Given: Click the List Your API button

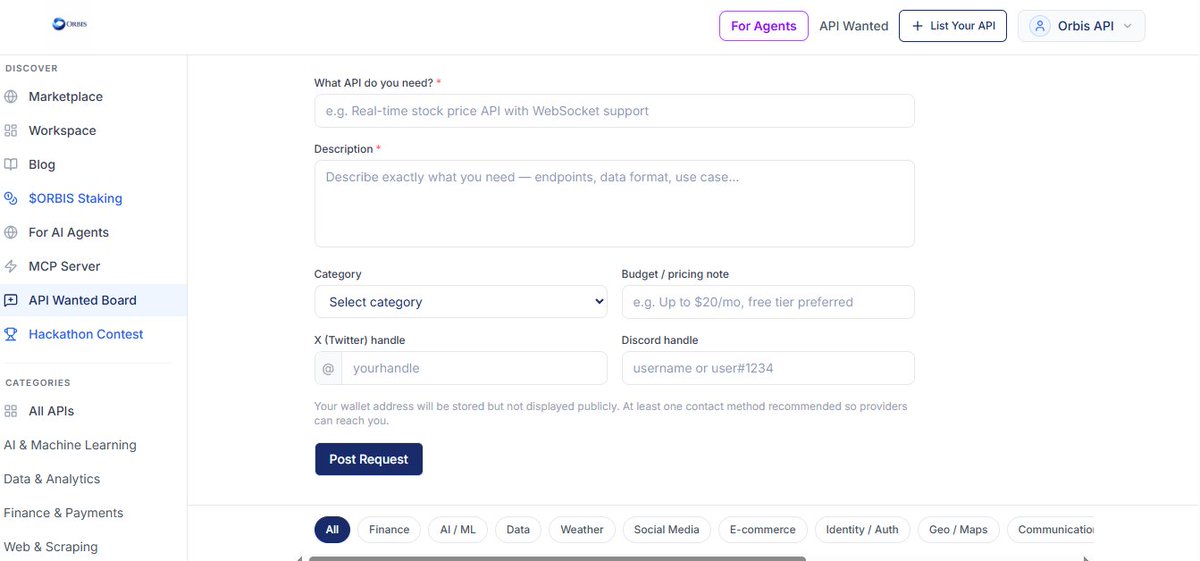Looking at the screenshot, I should click(x=952, y=26).
